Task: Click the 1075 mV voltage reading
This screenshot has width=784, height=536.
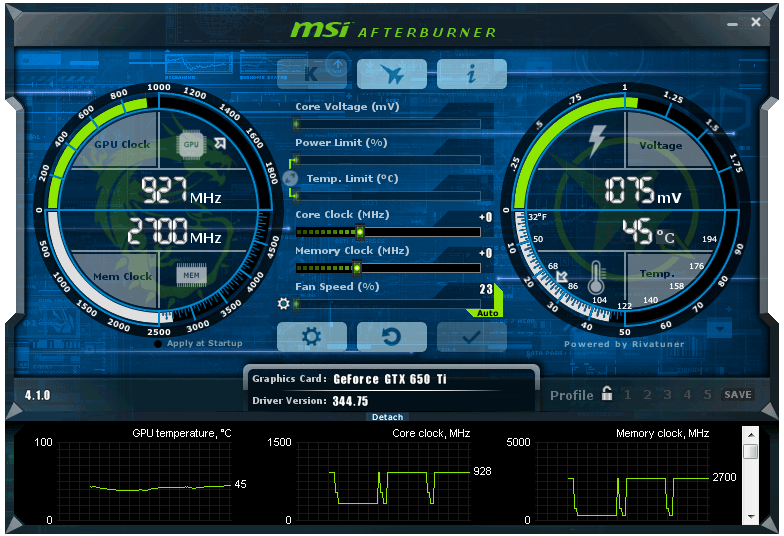Action: [x=642, y=190]
